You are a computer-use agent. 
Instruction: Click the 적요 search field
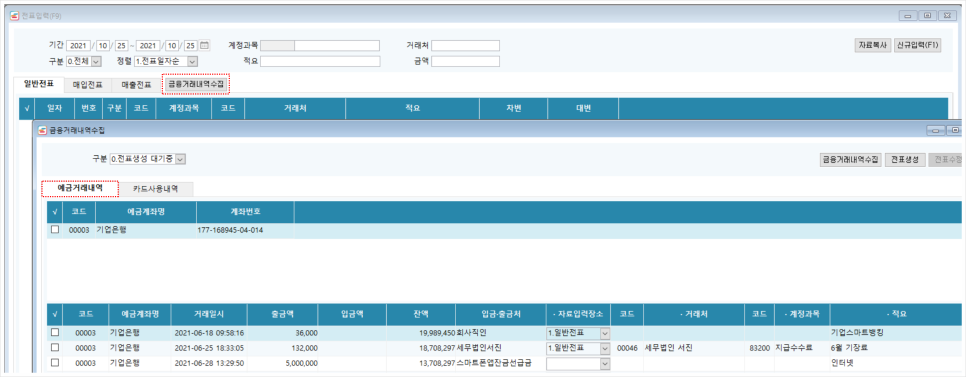pyautogui.click(x=320, y=61)
